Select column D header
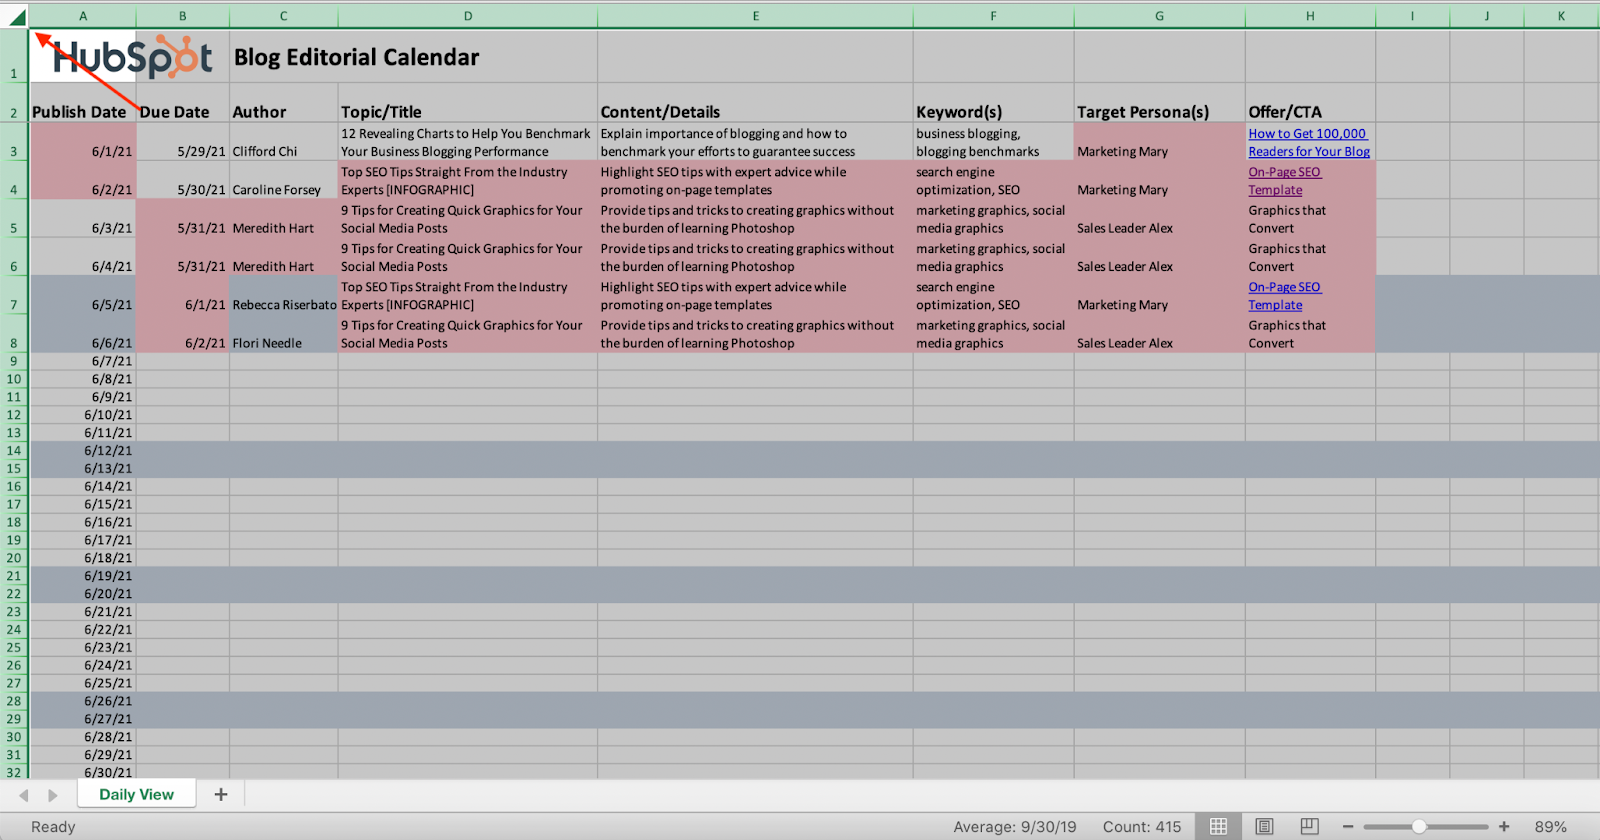 coord(468,16)
